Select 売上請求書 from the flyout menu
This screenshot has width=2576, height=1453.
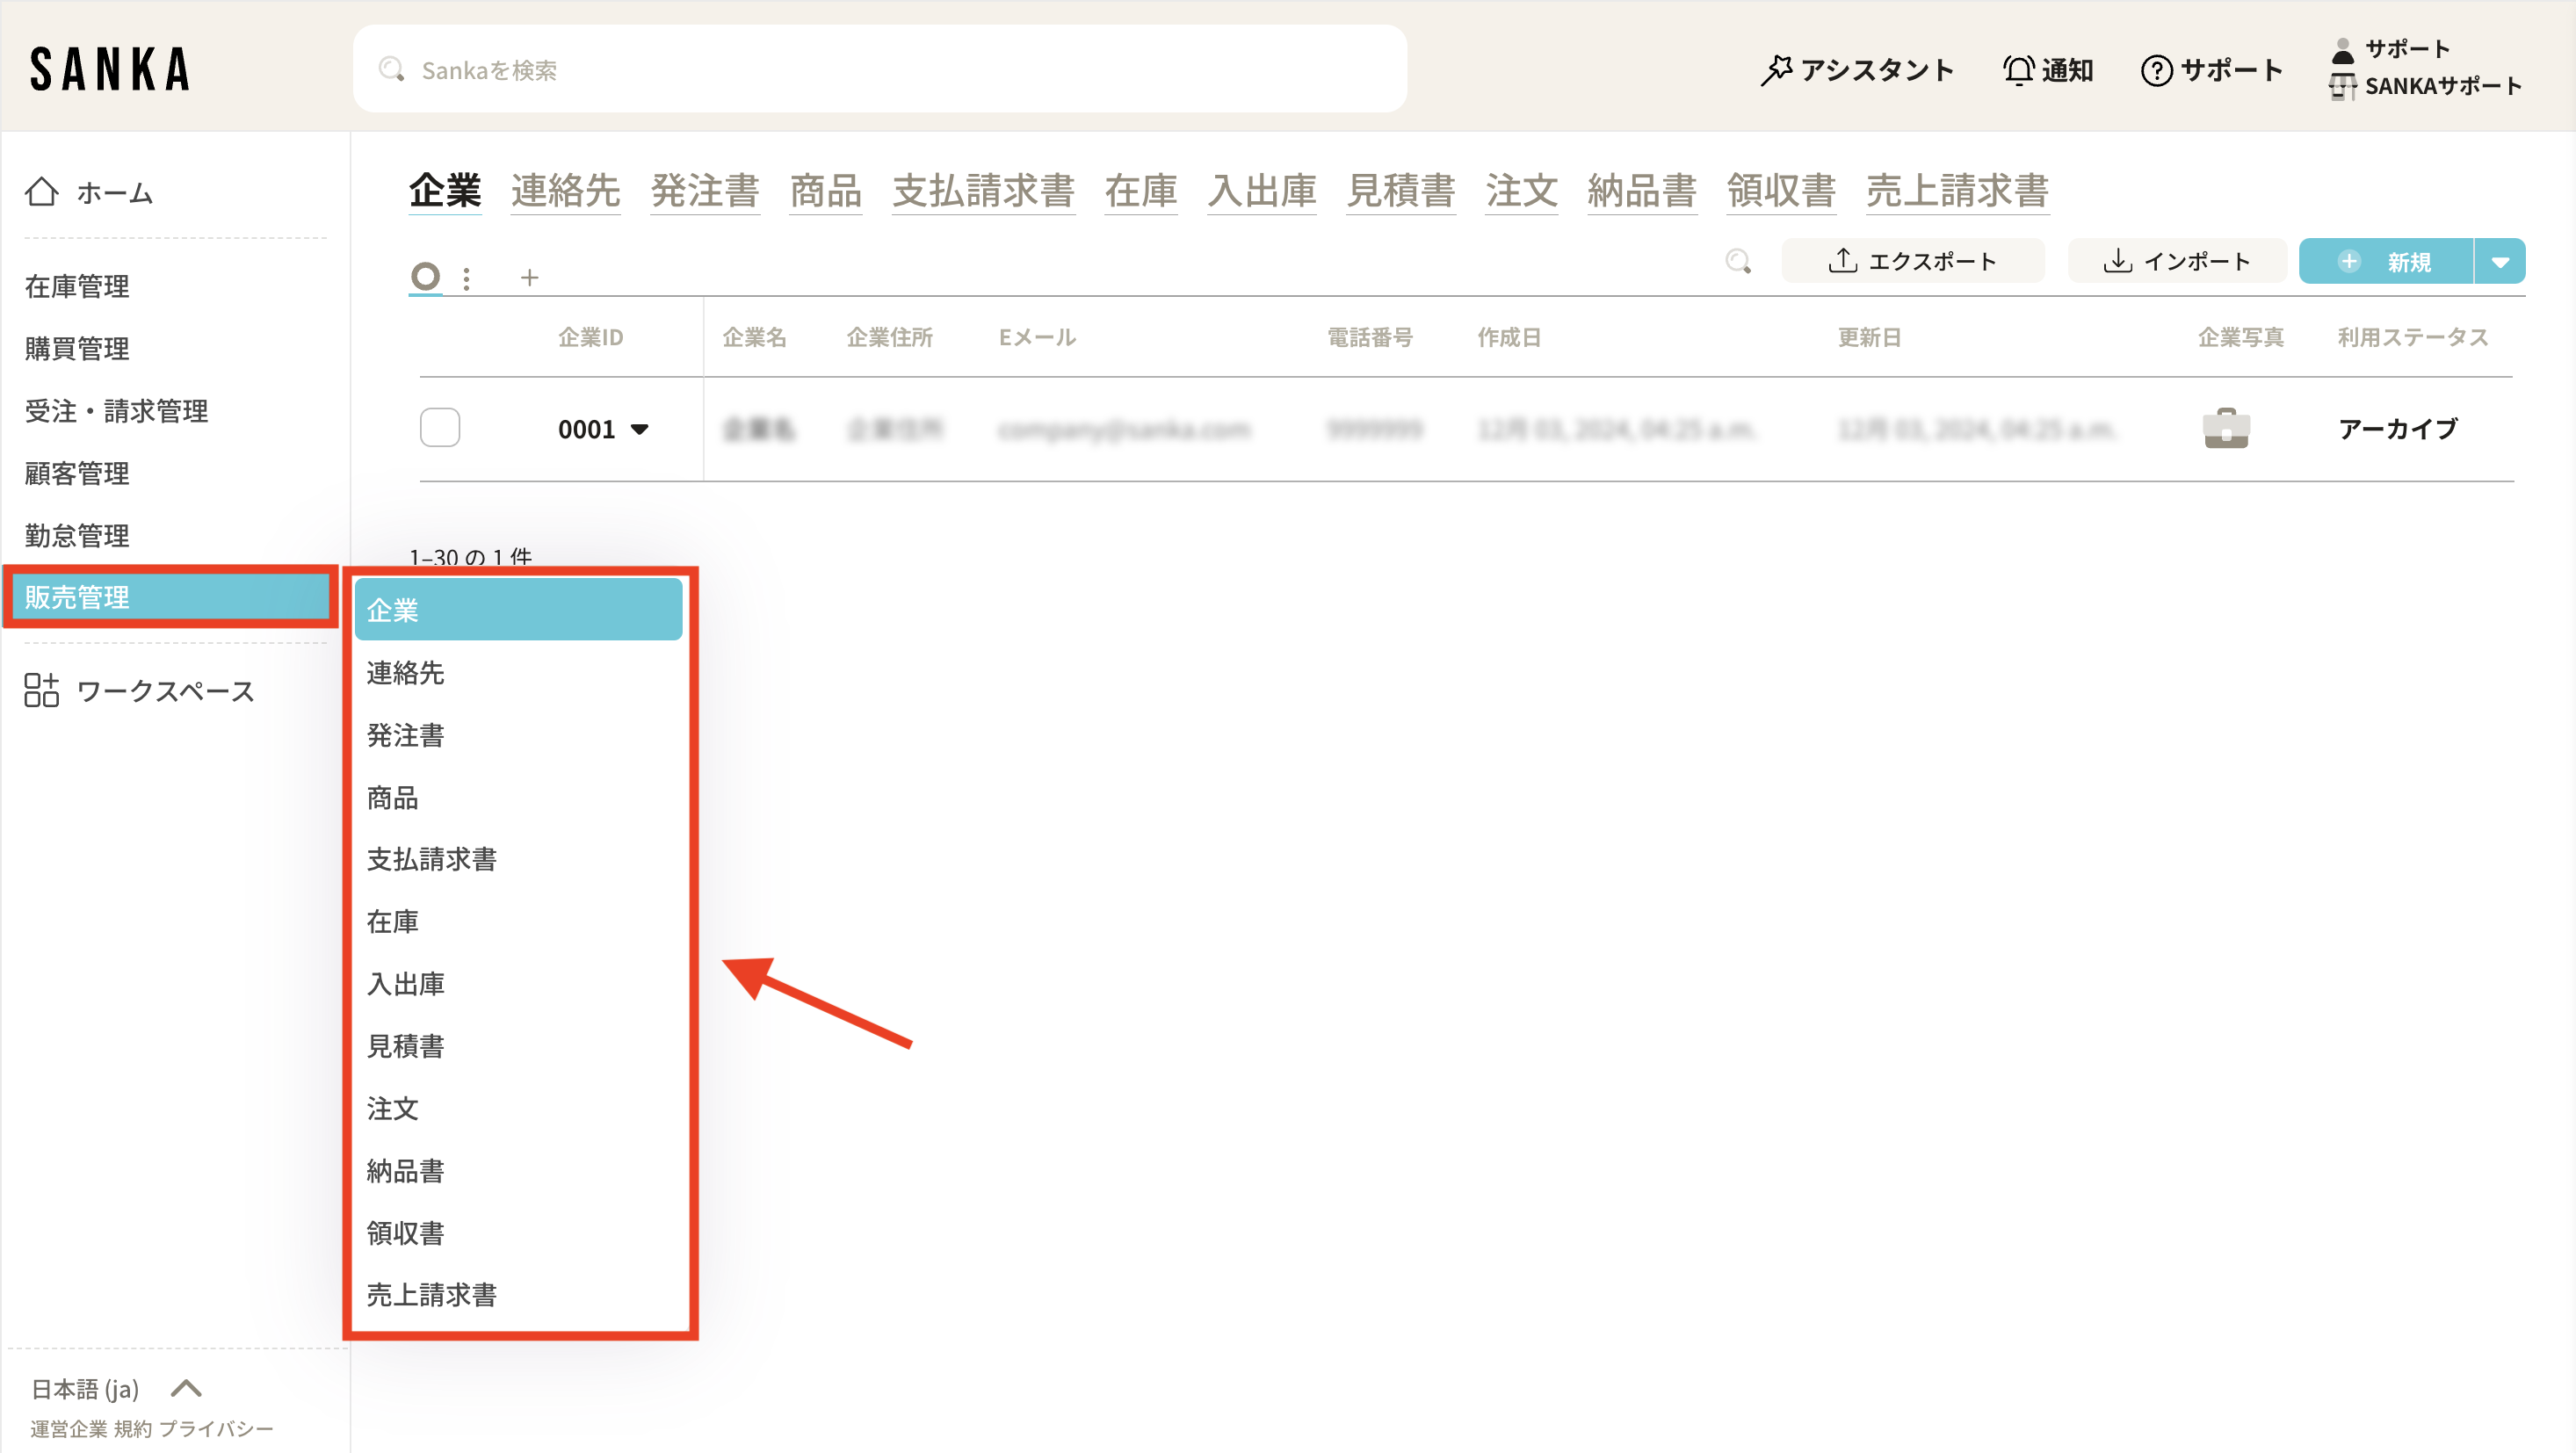(431, 1295)
